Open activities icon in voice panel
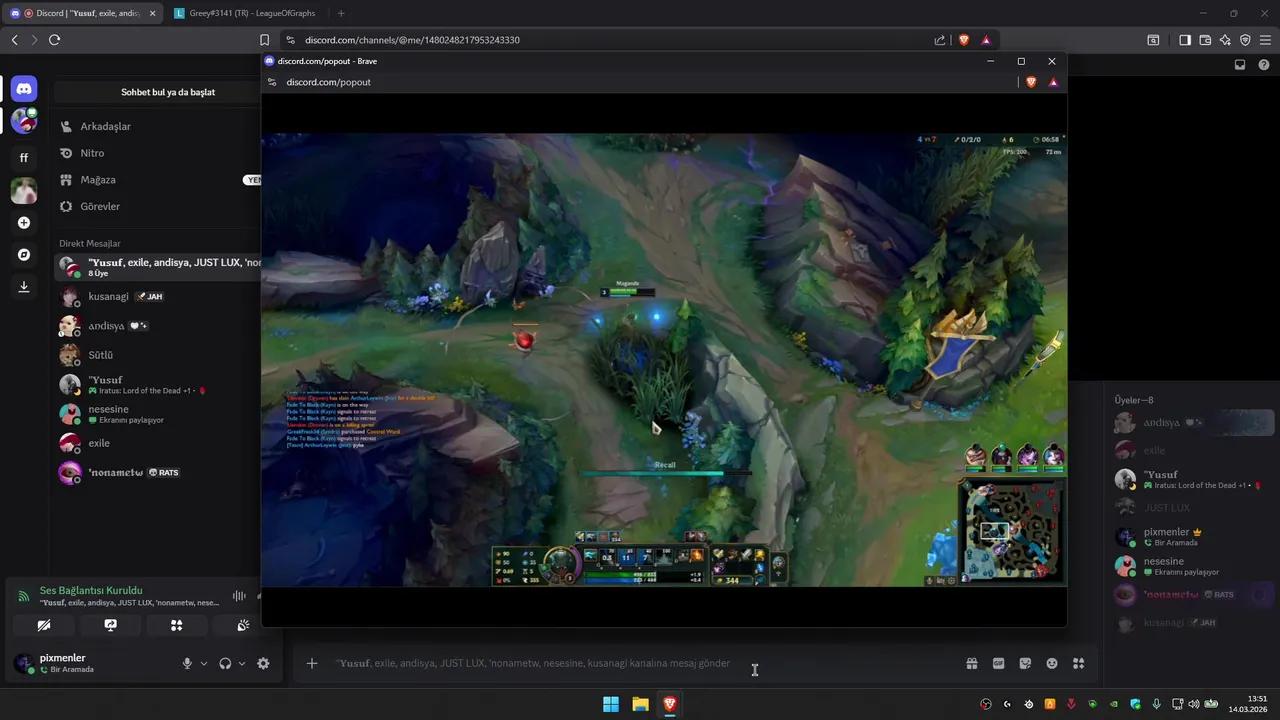 (177, 625)
